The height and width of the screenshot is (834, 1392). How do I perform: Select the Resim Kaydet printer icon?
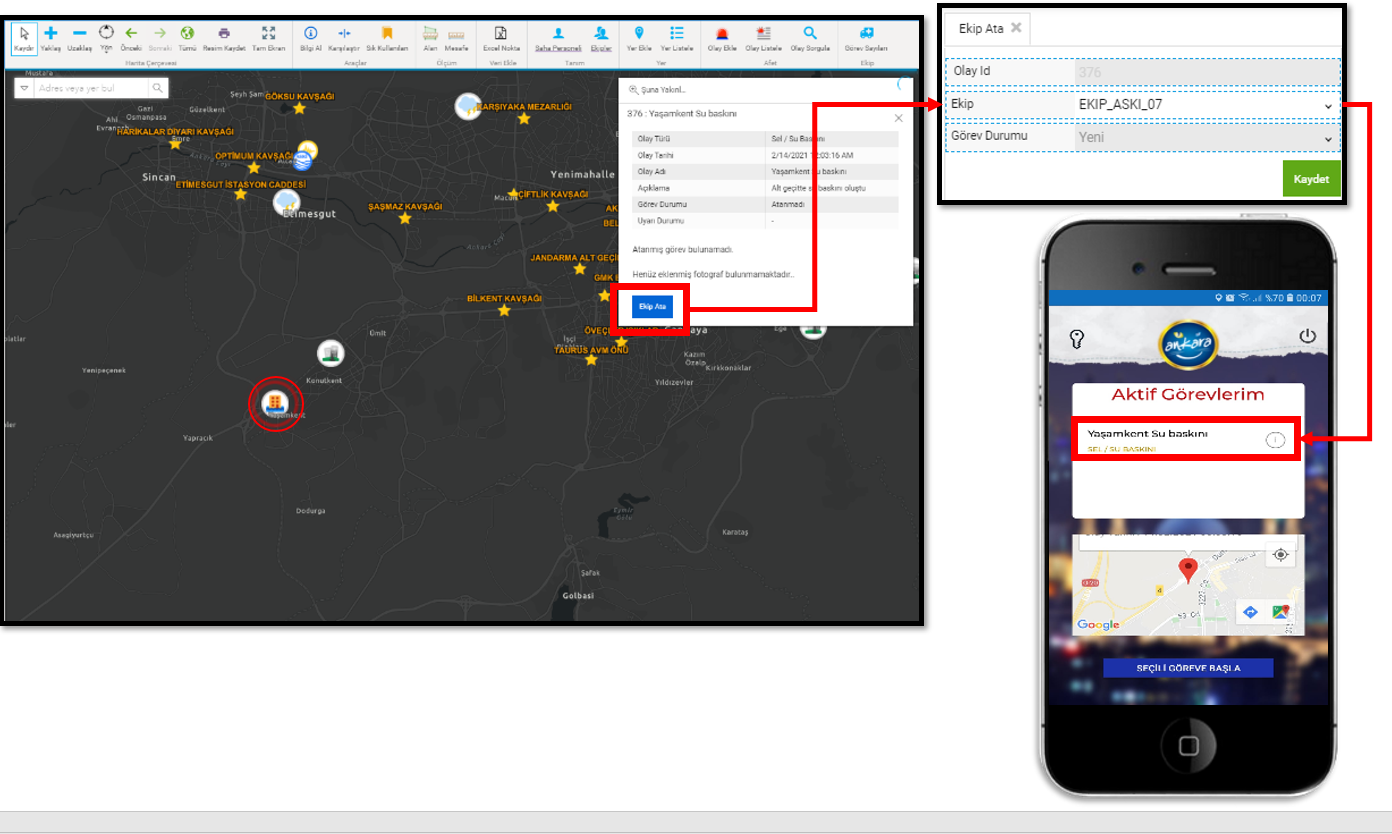224,34
